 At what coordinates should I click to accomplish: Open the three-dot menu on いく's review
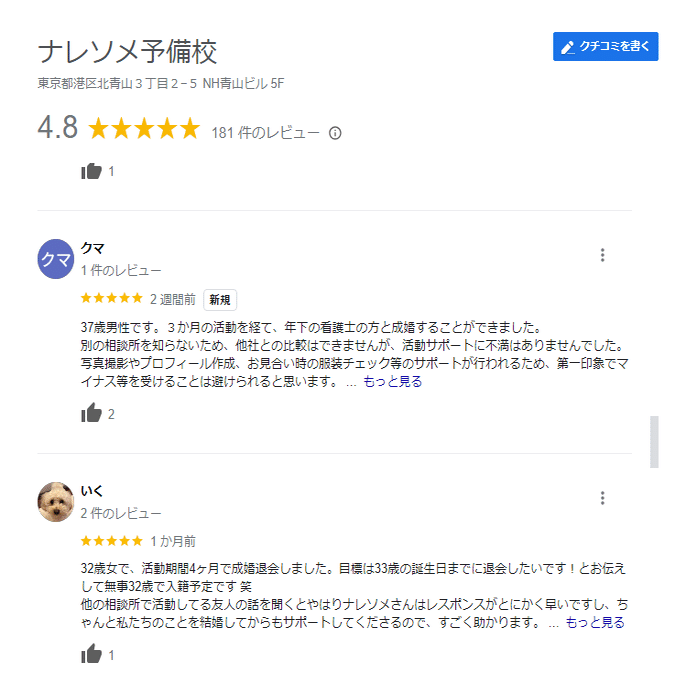(x=602, y=498)
